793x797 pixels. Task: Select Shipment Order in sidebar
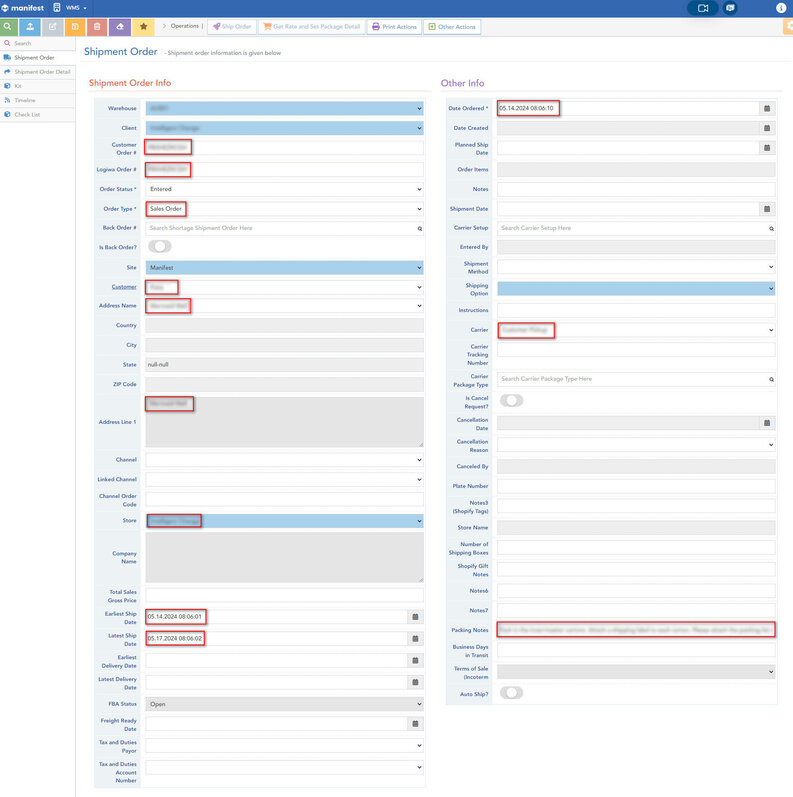38,57
